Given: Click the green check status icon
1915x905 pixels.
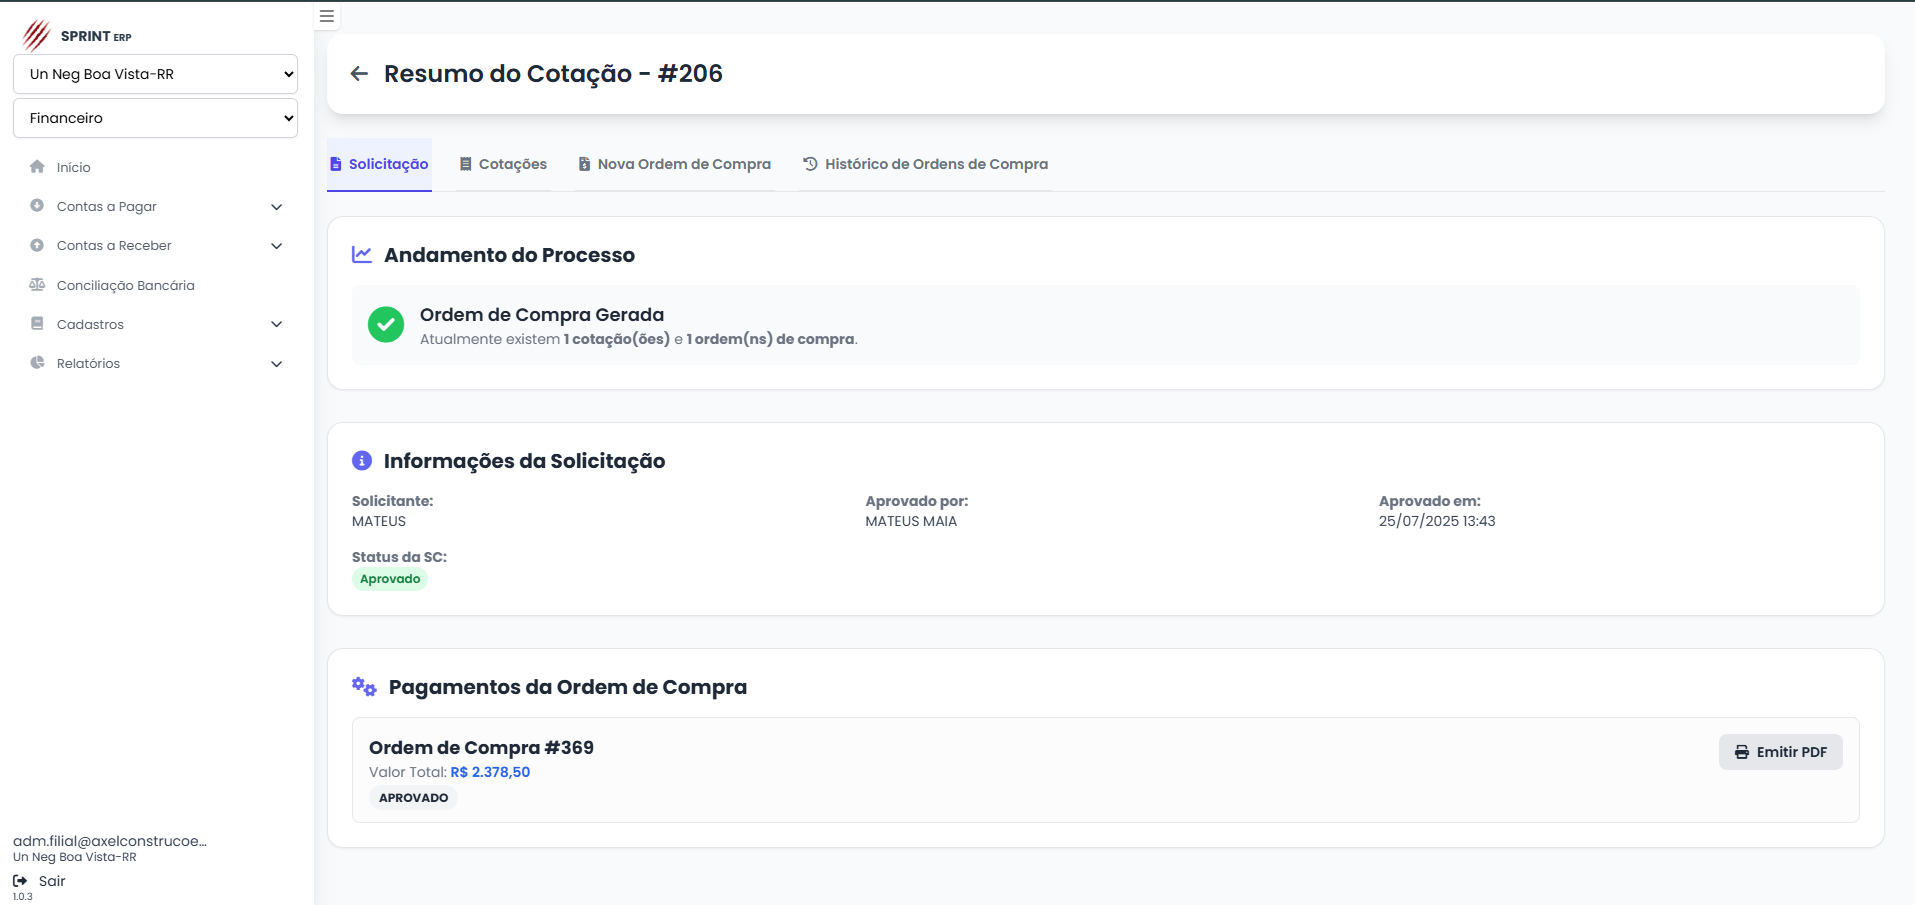Looking at the screenshot, I should click(x=385, y=325).
